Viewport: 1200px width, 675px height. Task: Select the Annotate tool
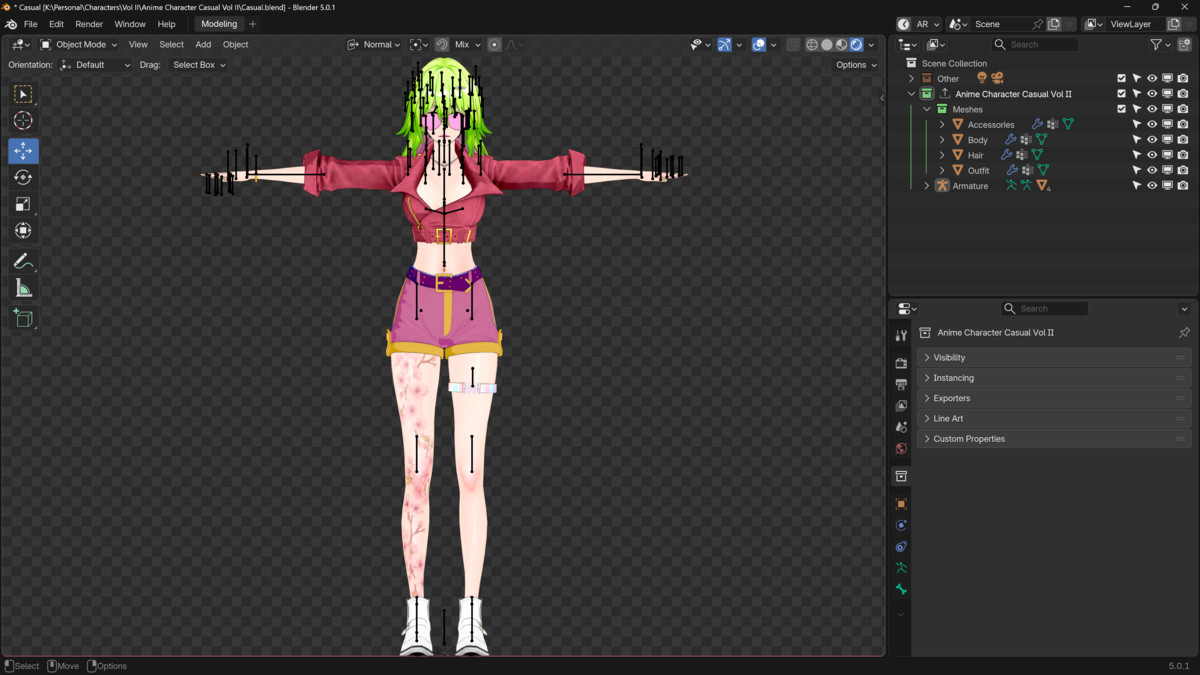pyautogui.click(x=23, y=261)
